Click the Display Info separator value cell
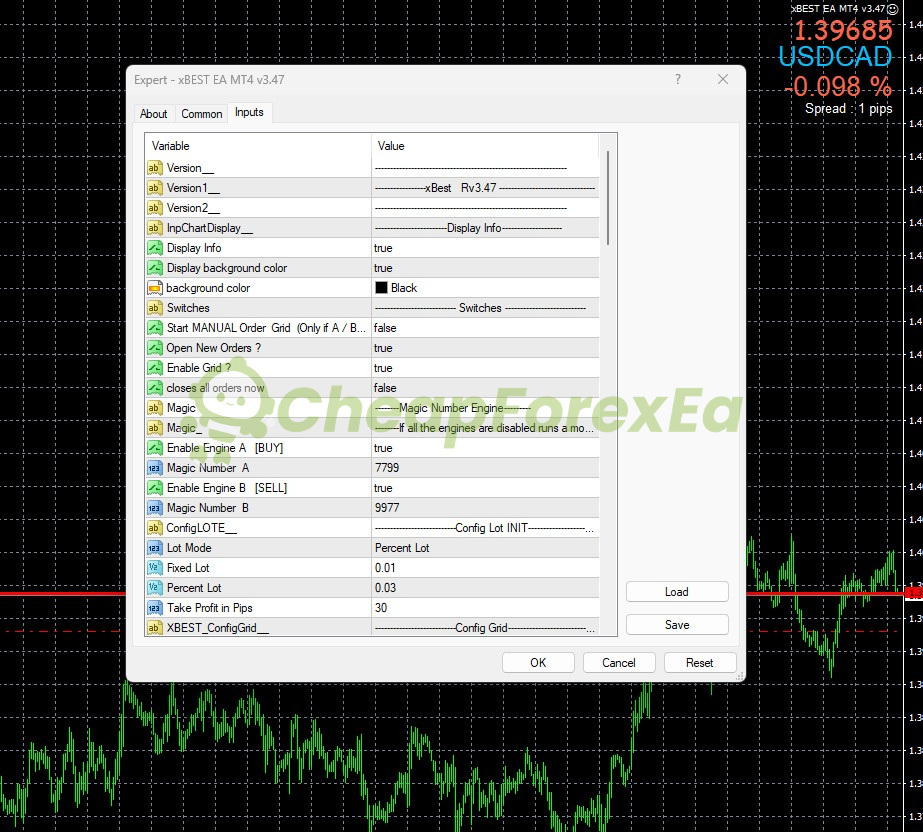923x832 pixels. click(x=485, y=228)
